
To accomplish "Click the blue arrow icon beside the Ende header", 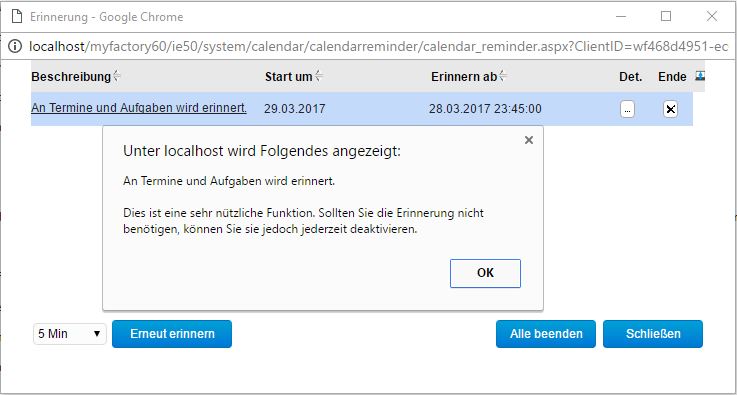I will click(x=700, y=76).
